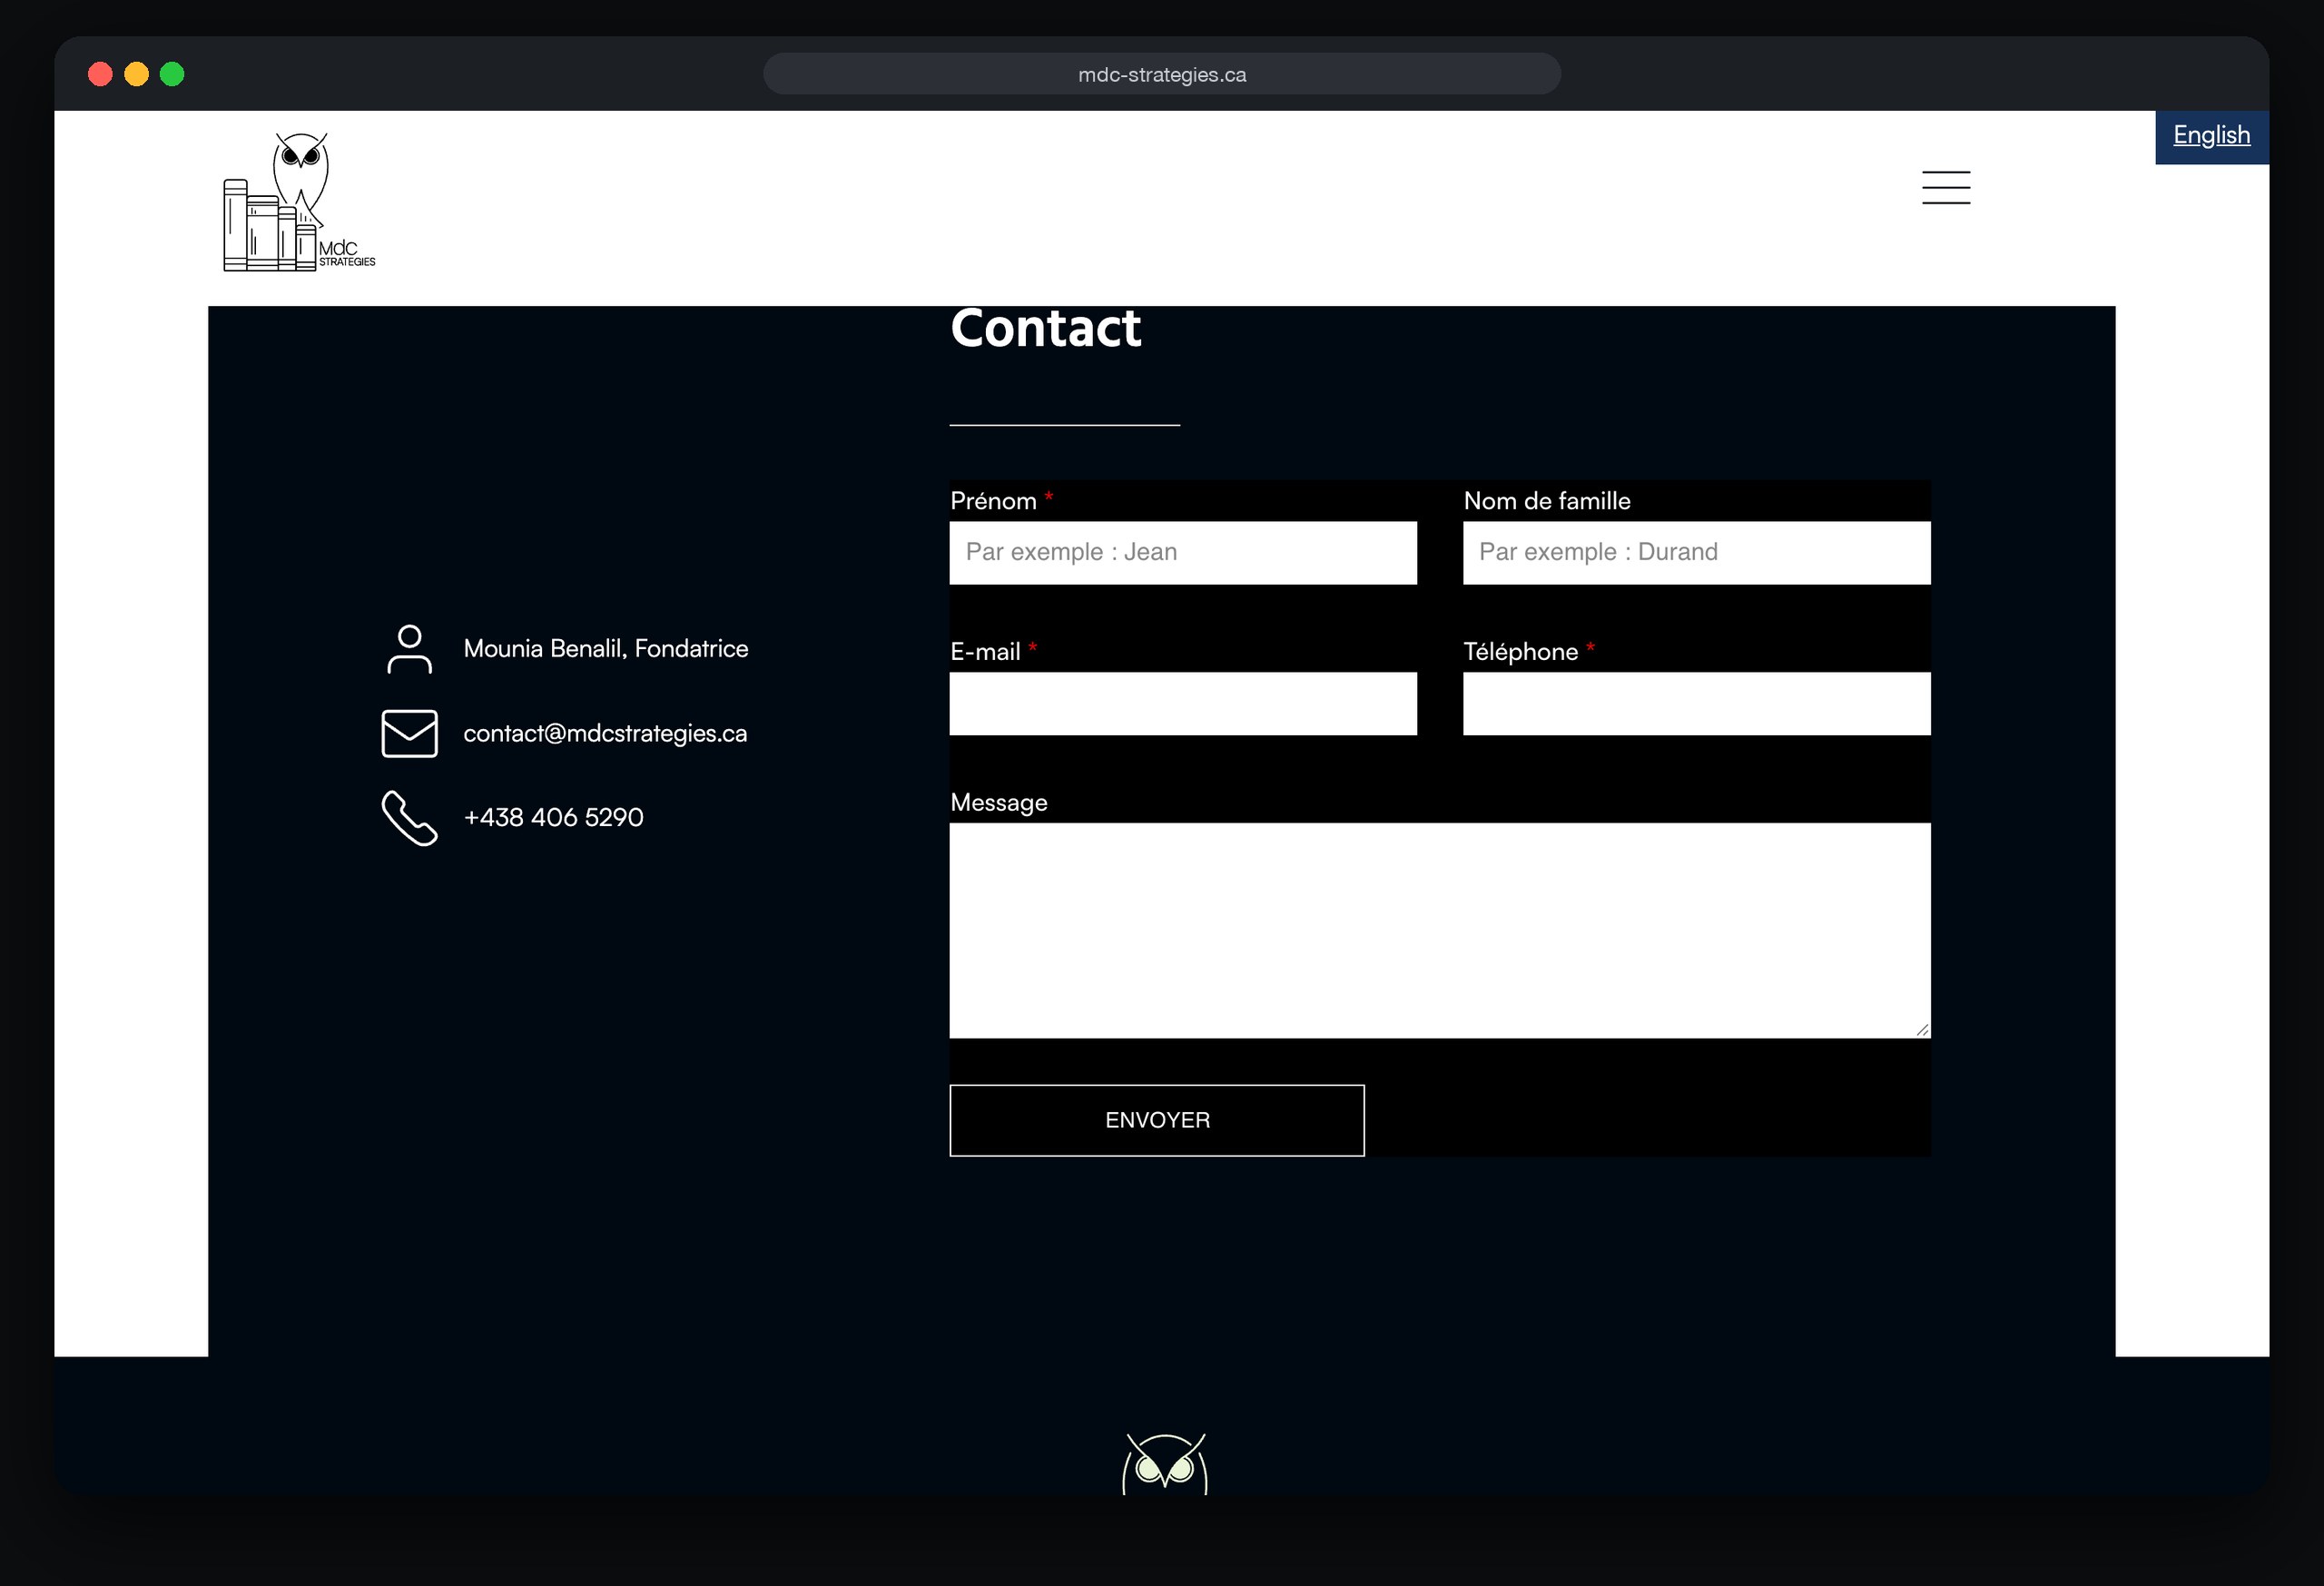Click the Prénom field label
The height and width of the screenshot is (1586, 2324).
tap(993, 501)
